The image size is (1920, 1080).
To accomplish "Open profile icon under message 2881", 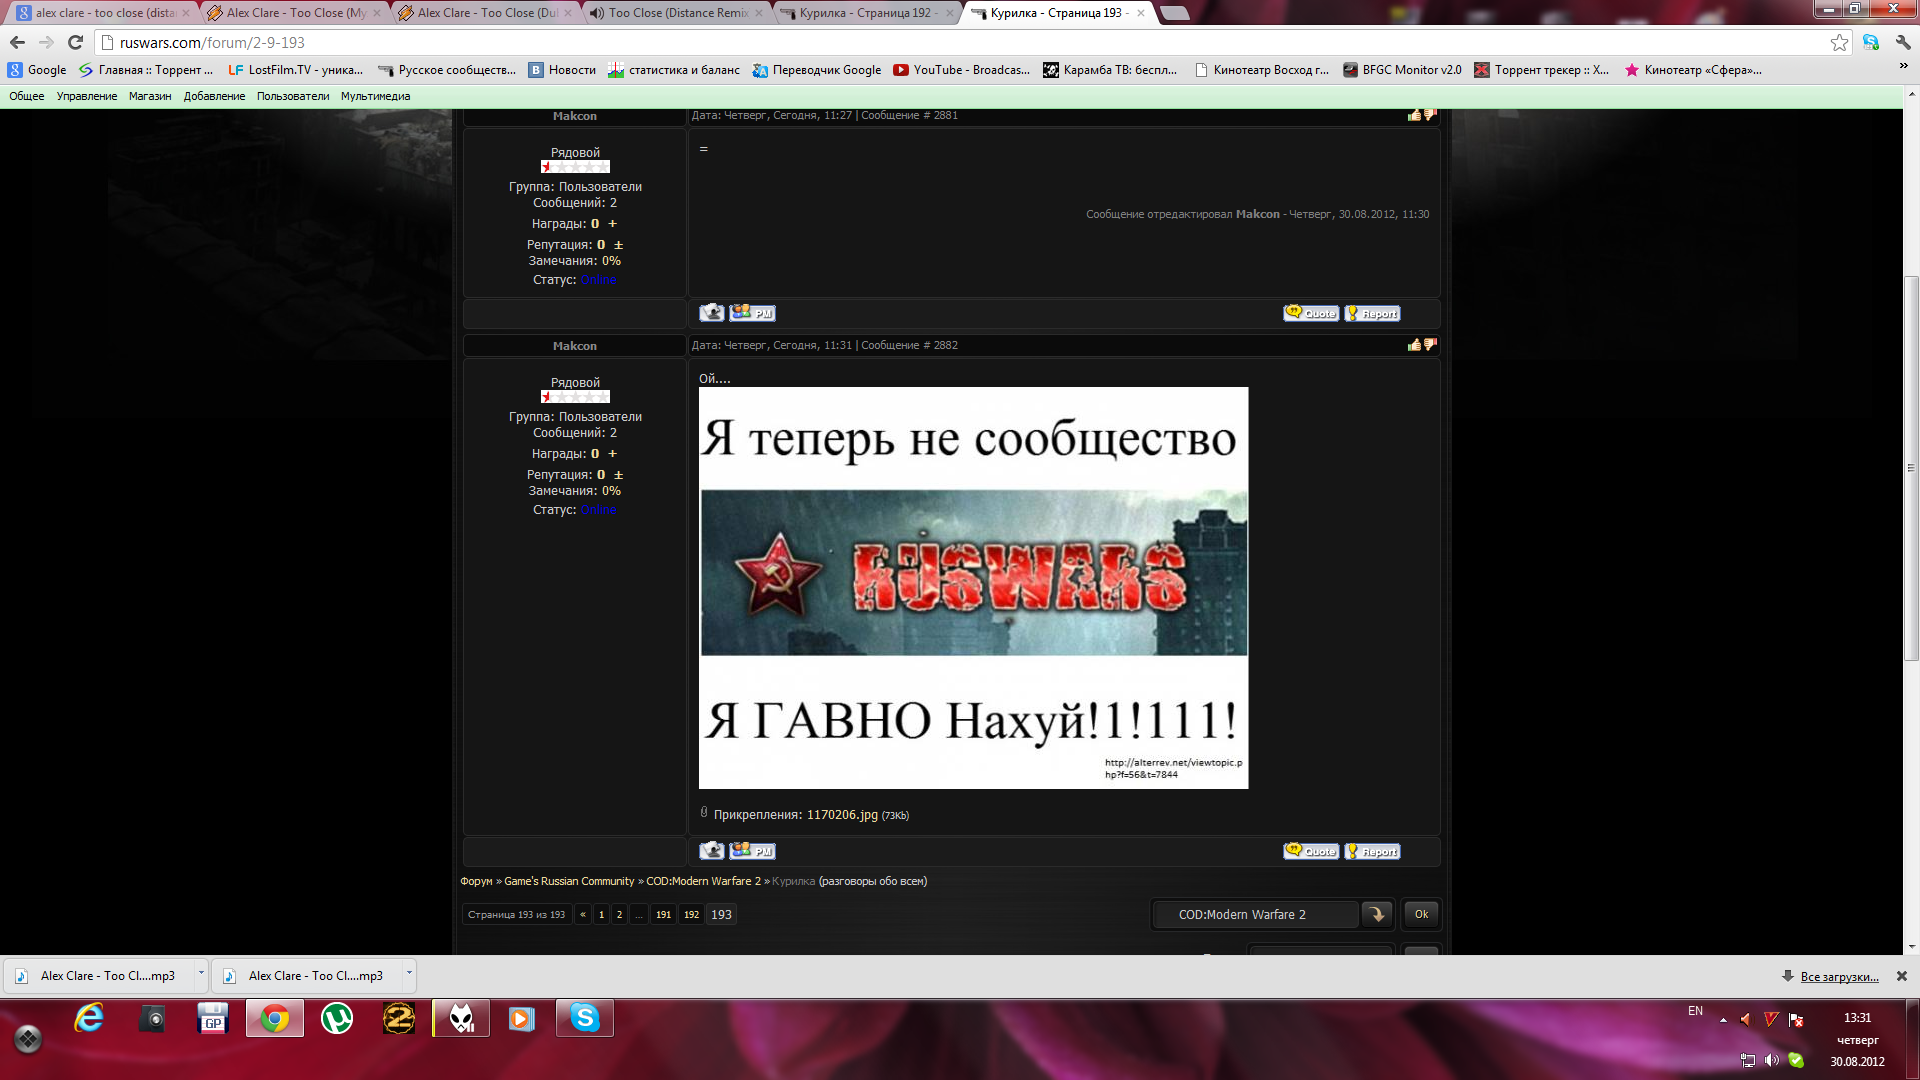I will [712, 313].
